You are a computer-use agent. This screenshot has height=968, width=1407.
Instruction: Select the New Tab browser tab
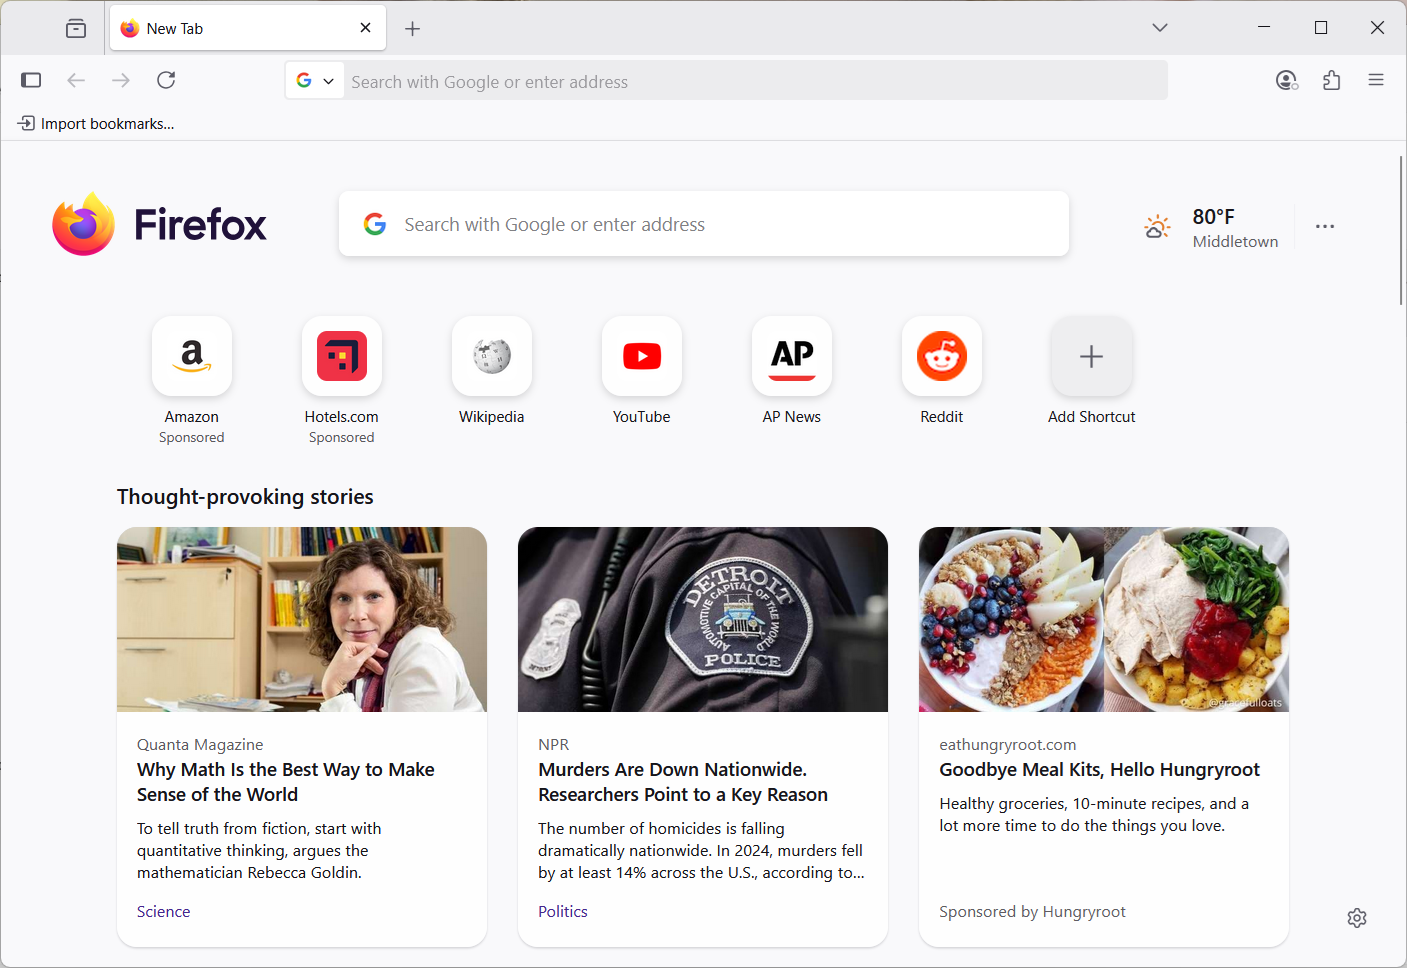[x=230, y=27]
